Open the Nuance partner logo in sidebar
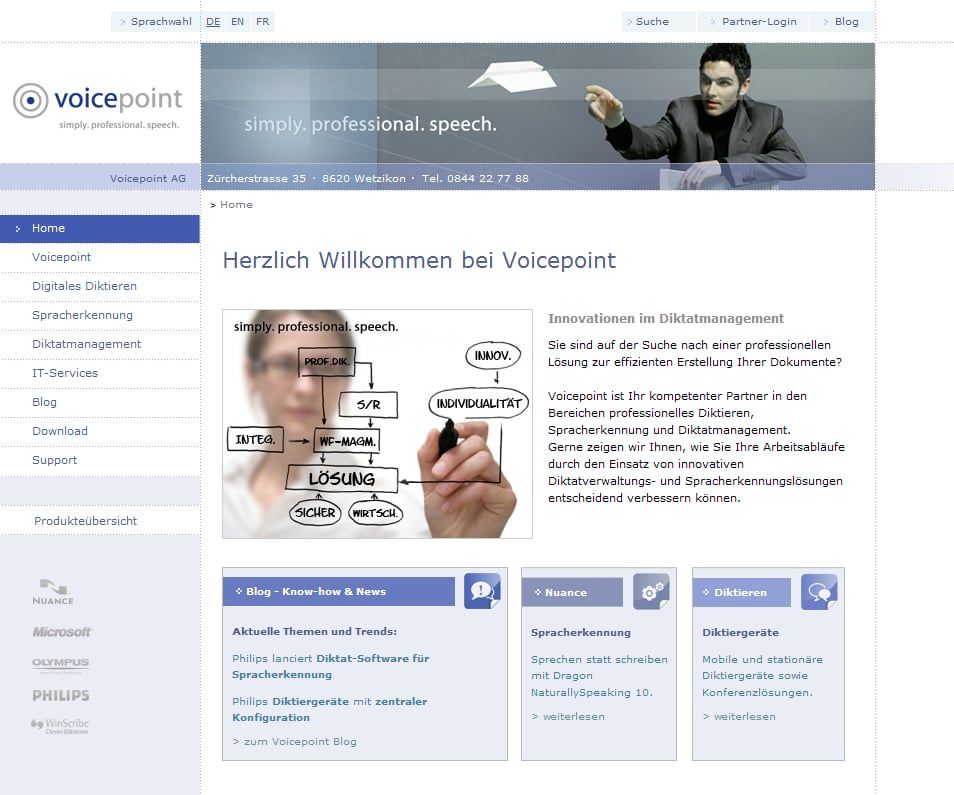Viewport: 954px width, 795px height. [x=53, y=592]
